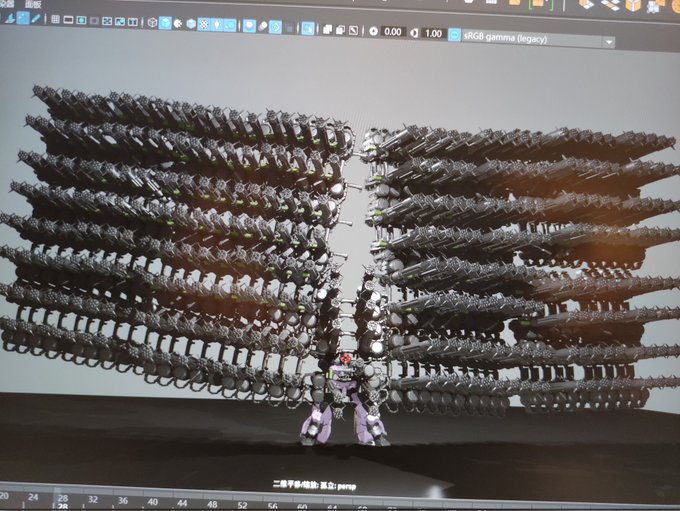The height and width of the screenshot is (511, 680).
Task: Toggle Multisample Anti-aliasing icon
Action: tap(275, 27)
